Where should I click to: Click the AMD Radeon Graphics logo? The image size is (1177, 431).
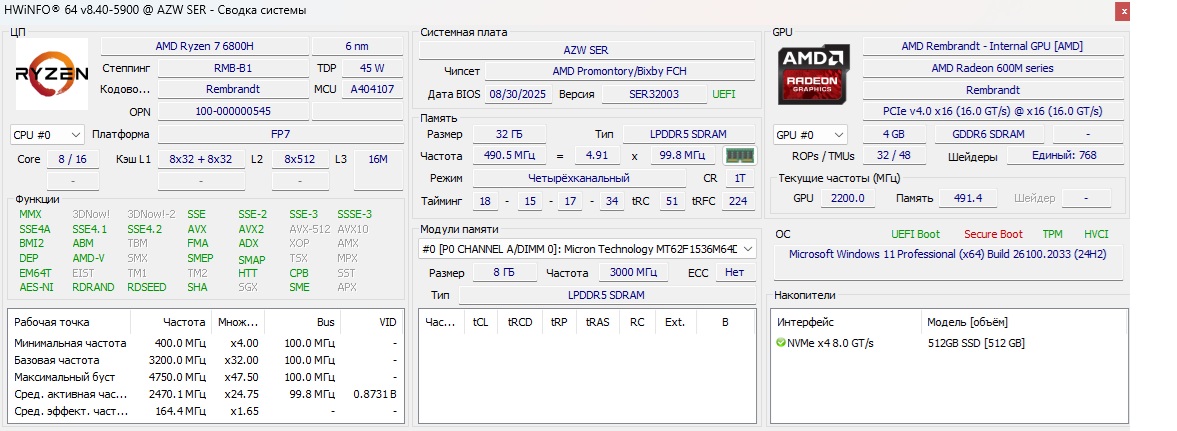[x=814, y=74]
